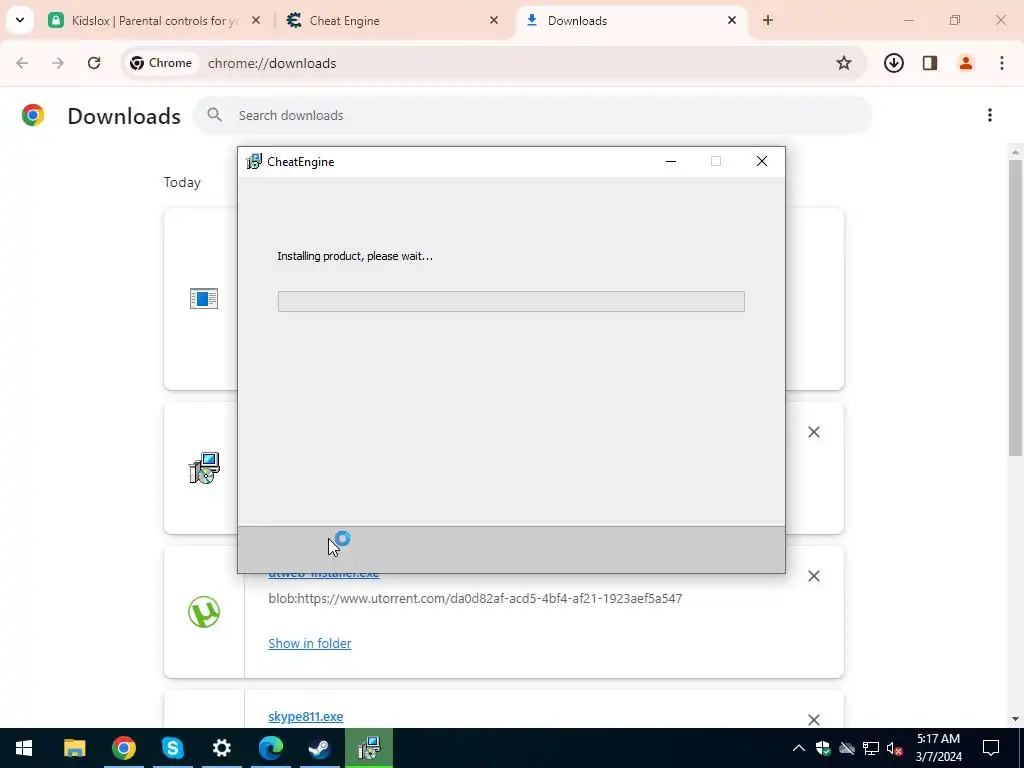Click the first download's file icon
This screenshot has width=1024, height=768.
204,298
